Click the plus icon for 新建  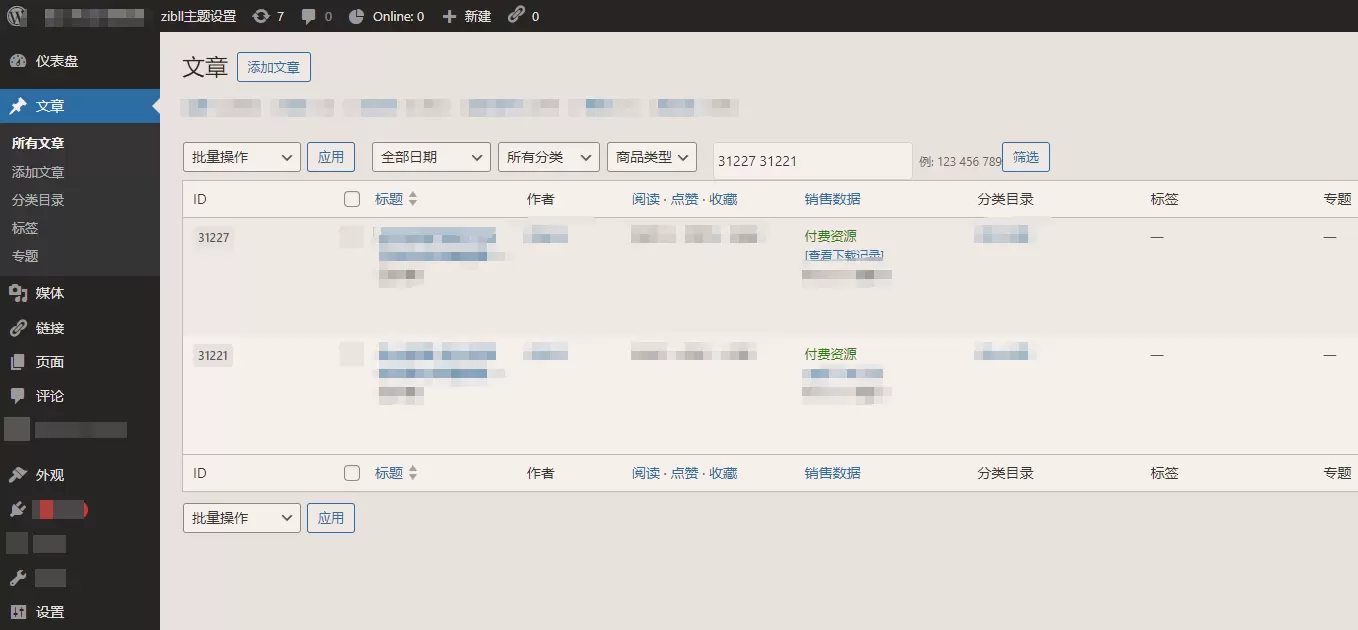pos(449,16)
